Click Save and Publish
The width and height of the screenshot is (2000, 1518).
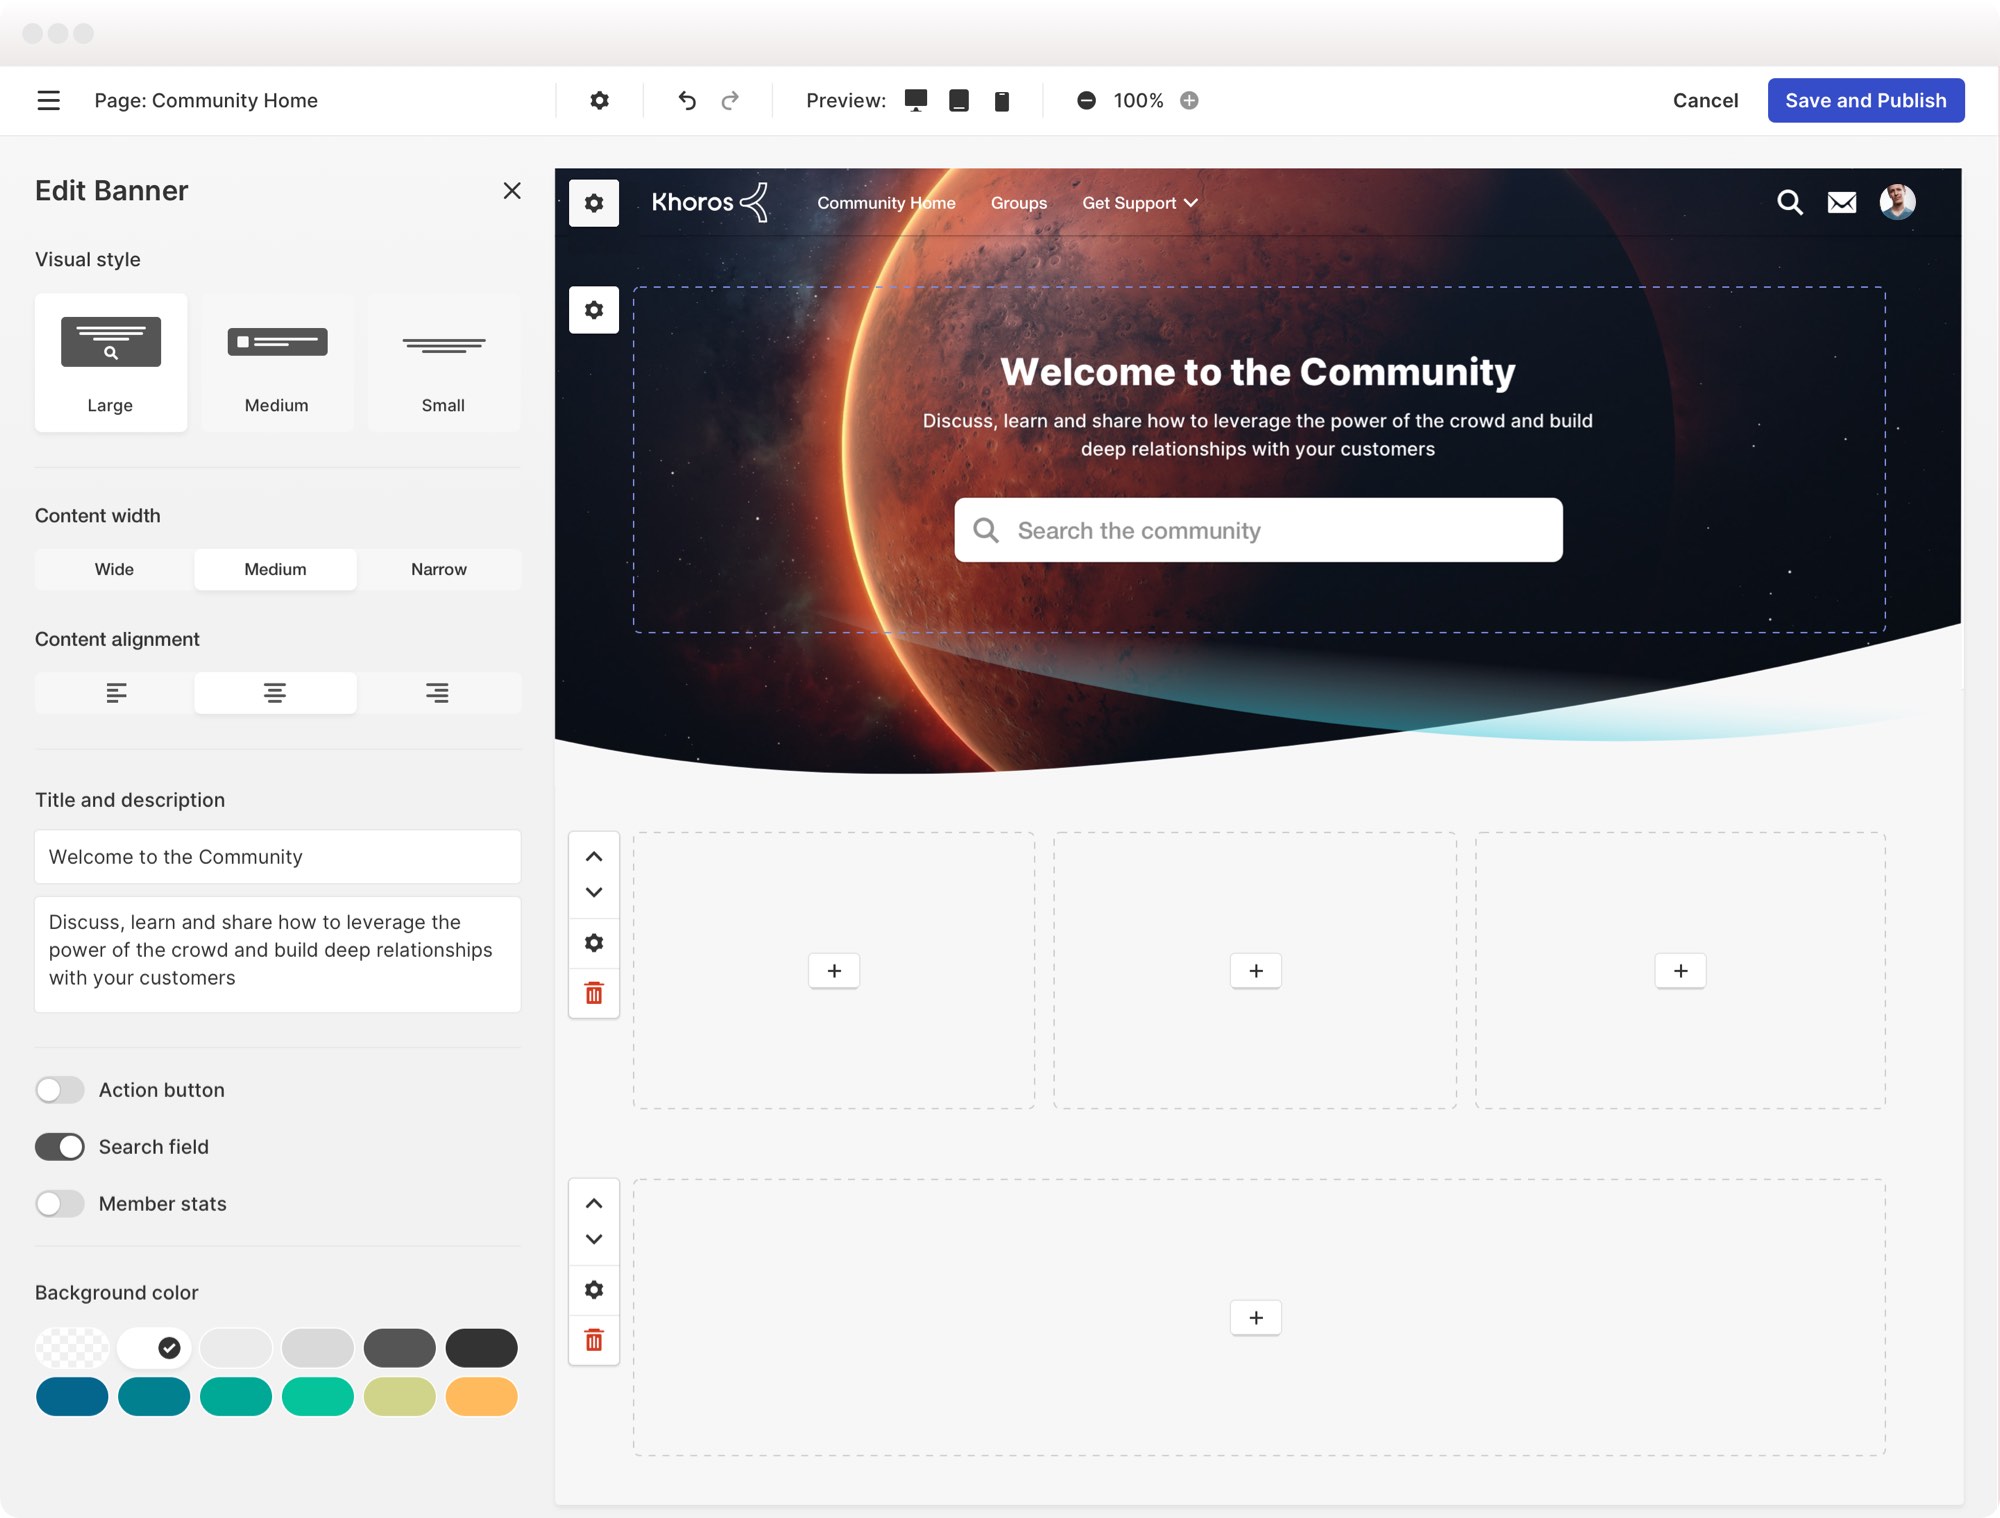(x=1866, y=100)
